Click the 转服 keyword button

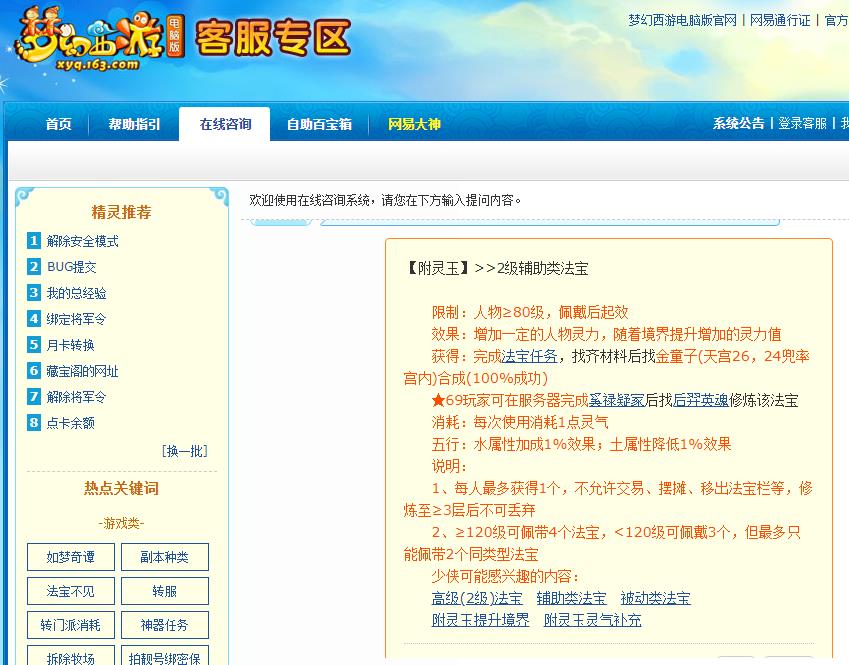point(165,591)
